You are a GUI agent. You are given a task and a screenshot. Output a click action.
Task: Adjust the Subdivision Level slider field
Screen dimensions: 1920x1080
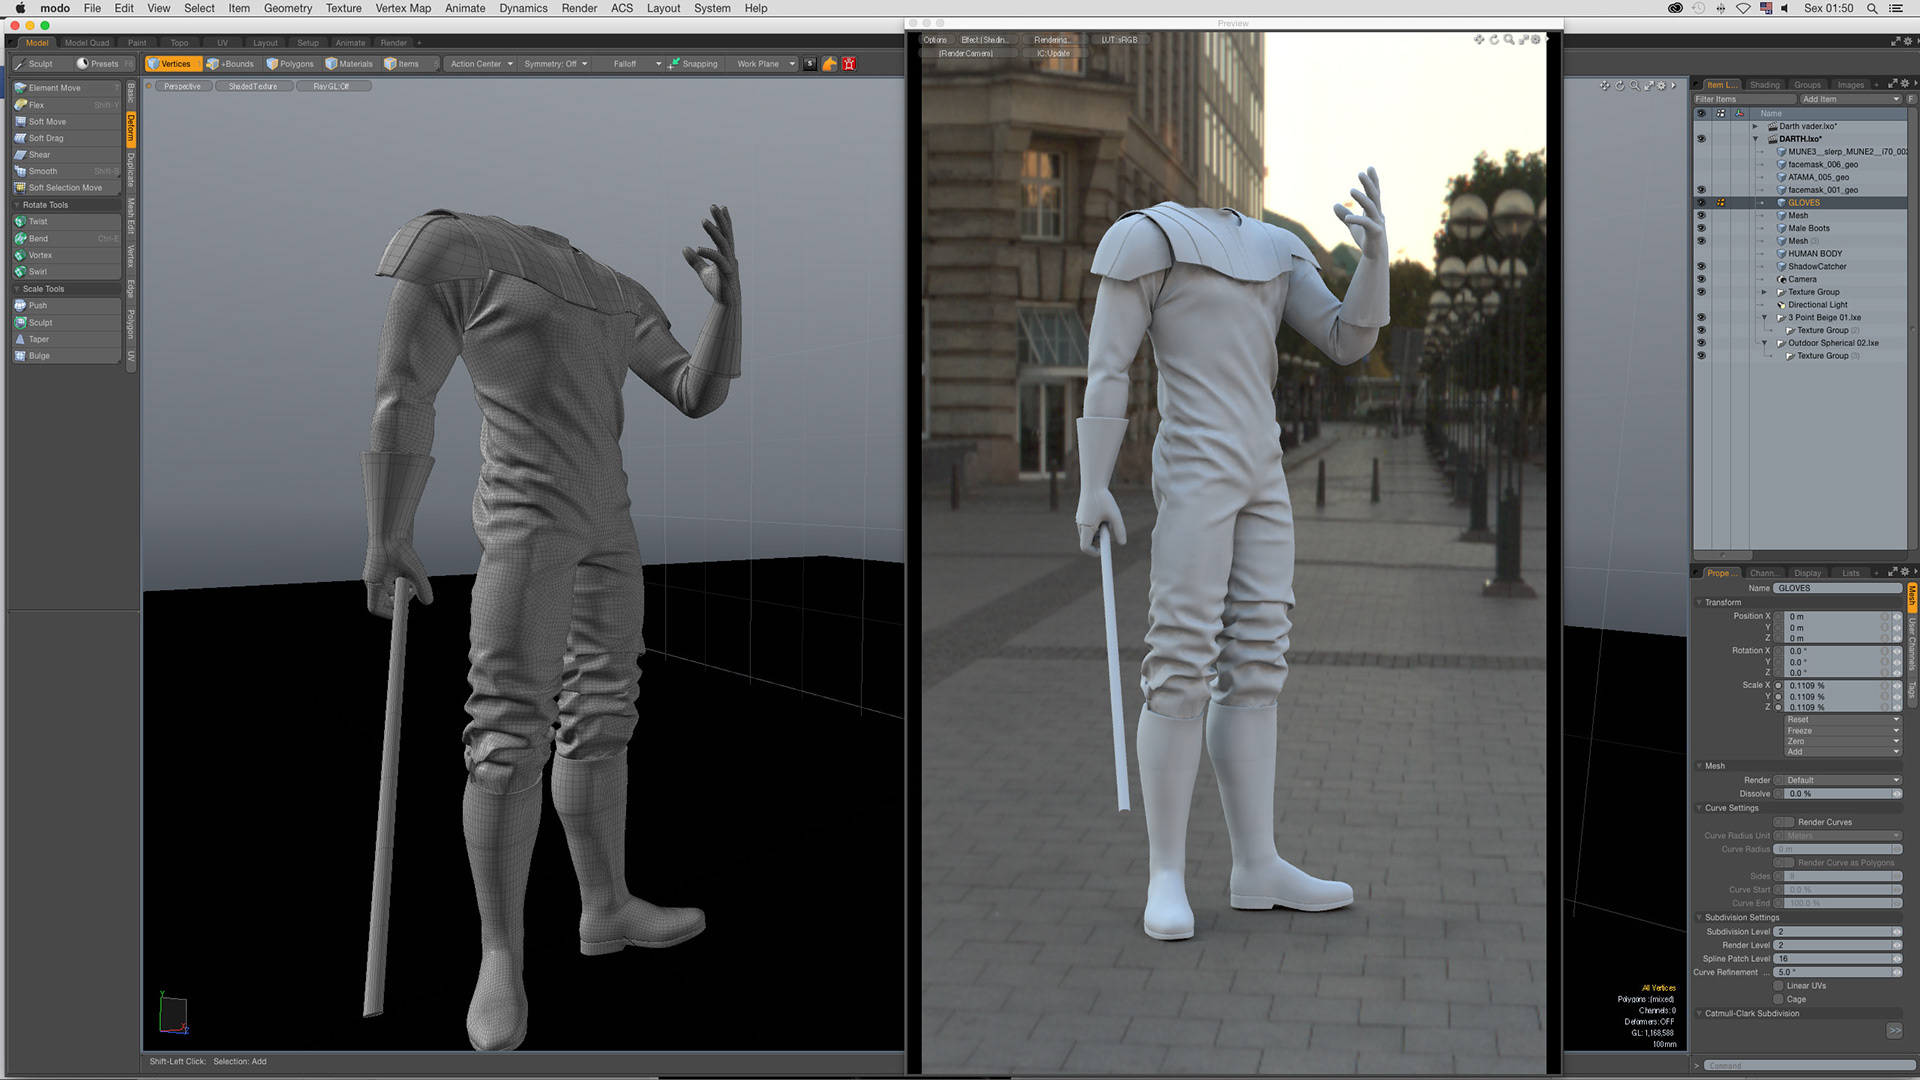tap(1838, 932)
